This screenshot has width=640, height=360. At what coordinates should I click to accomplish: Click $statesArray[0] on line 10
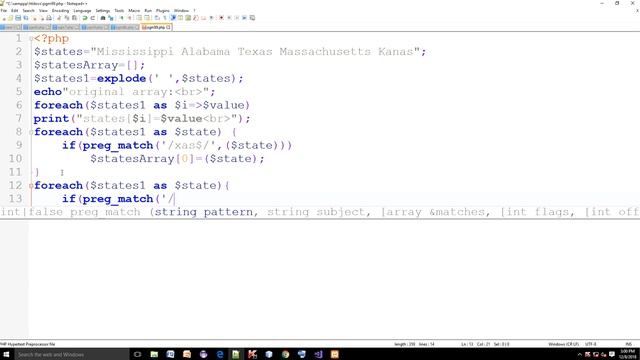(x=142, y=159)
